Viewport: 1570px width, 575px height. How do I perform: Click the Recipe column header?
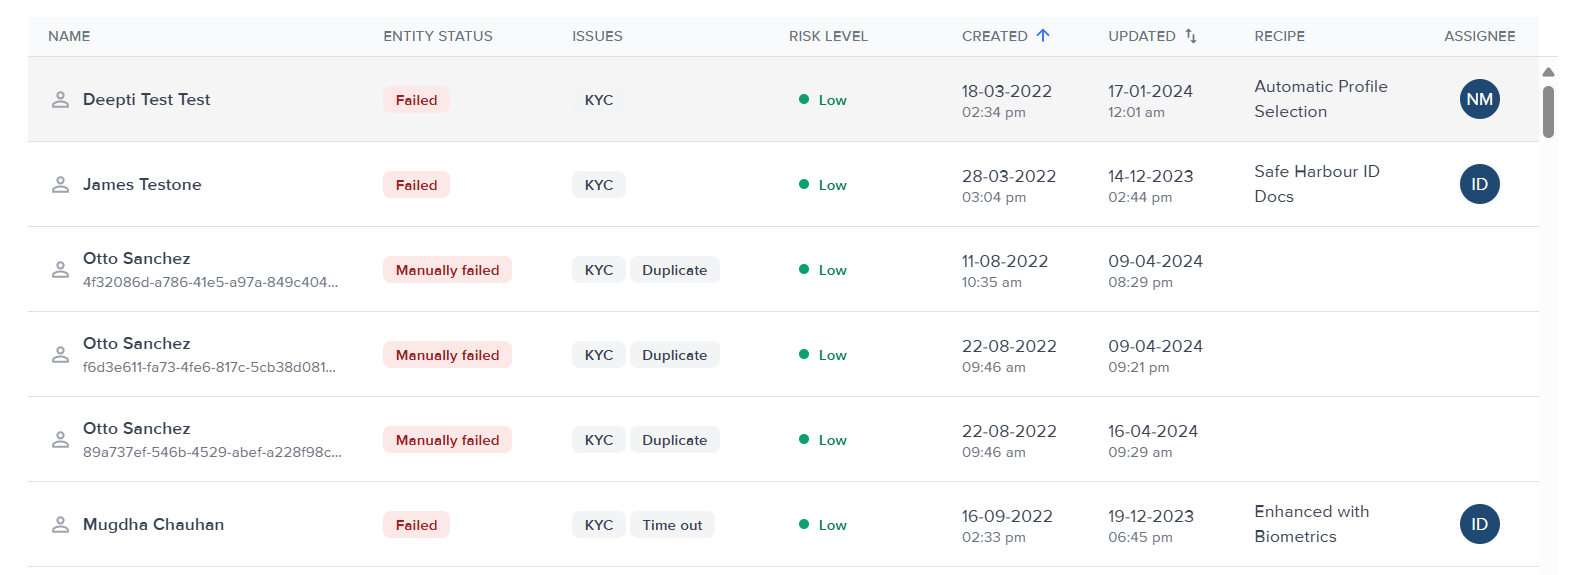coord(1279,36)
